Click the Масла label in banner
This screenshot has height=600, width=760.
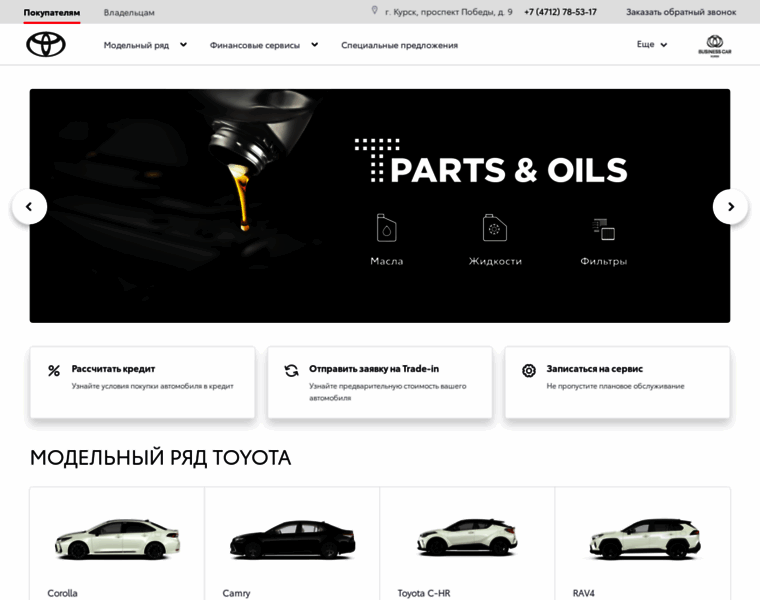coord(386,261)
